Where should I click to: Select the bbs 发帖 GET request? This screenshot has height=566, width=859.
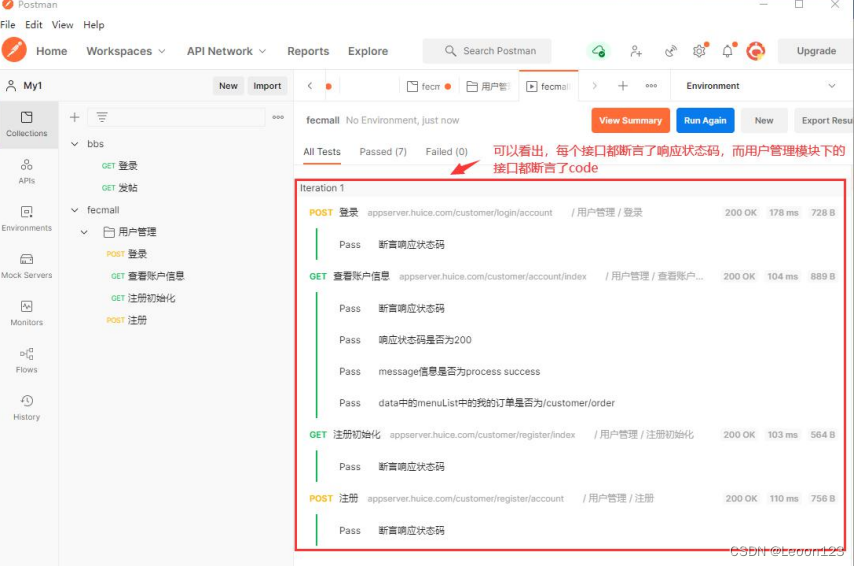click(x=119, y=188)
